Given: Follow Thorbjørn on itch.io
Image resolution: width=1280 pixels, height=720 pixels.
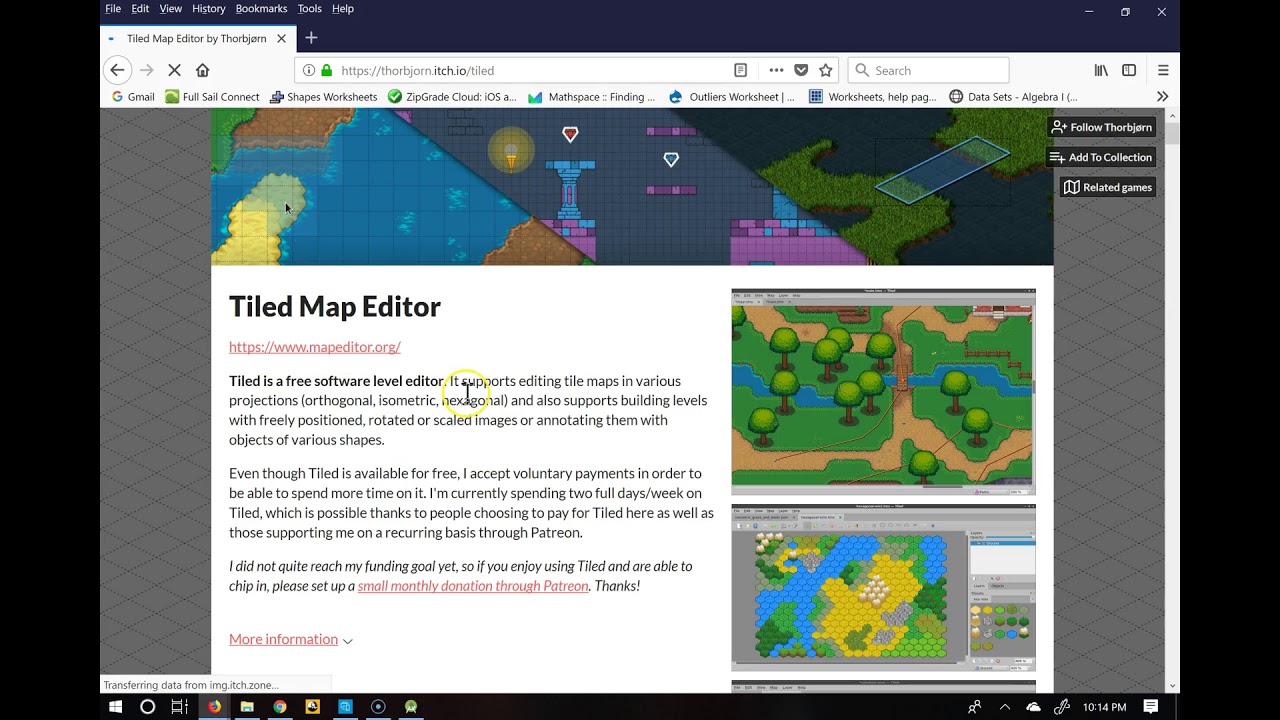Looking at the screenshot, I should 1101,127.
